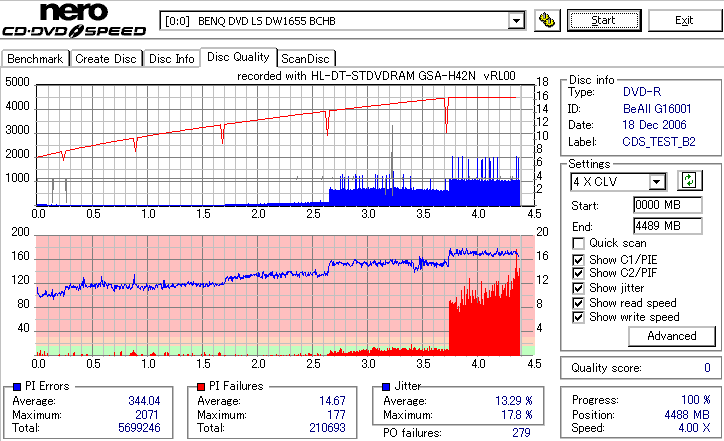The width and height of the screenshot is (724, 441).
Task: Click the End position input field
Action: click(x=668, y=226)
